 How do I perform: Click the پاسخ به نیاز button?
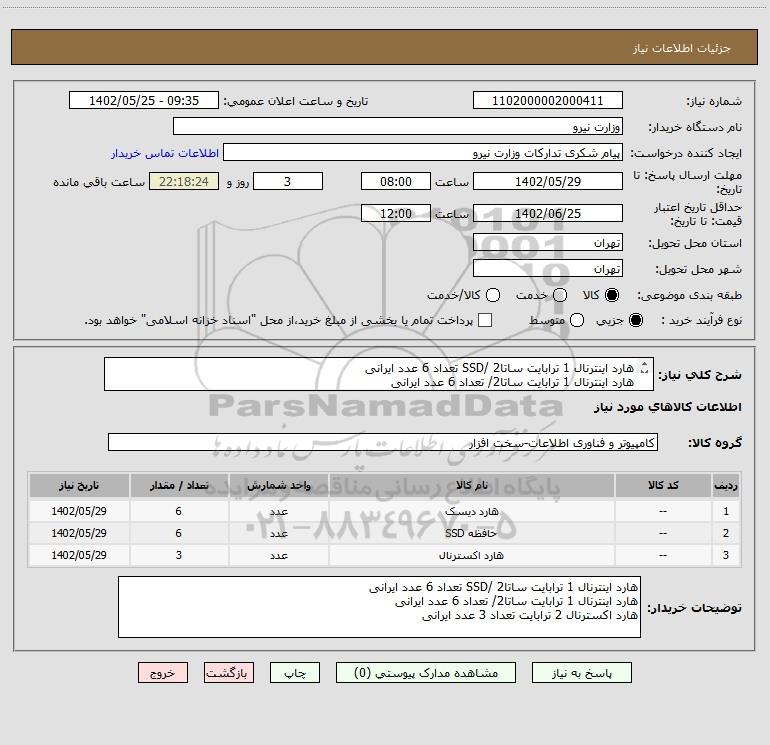pos(581,672)
